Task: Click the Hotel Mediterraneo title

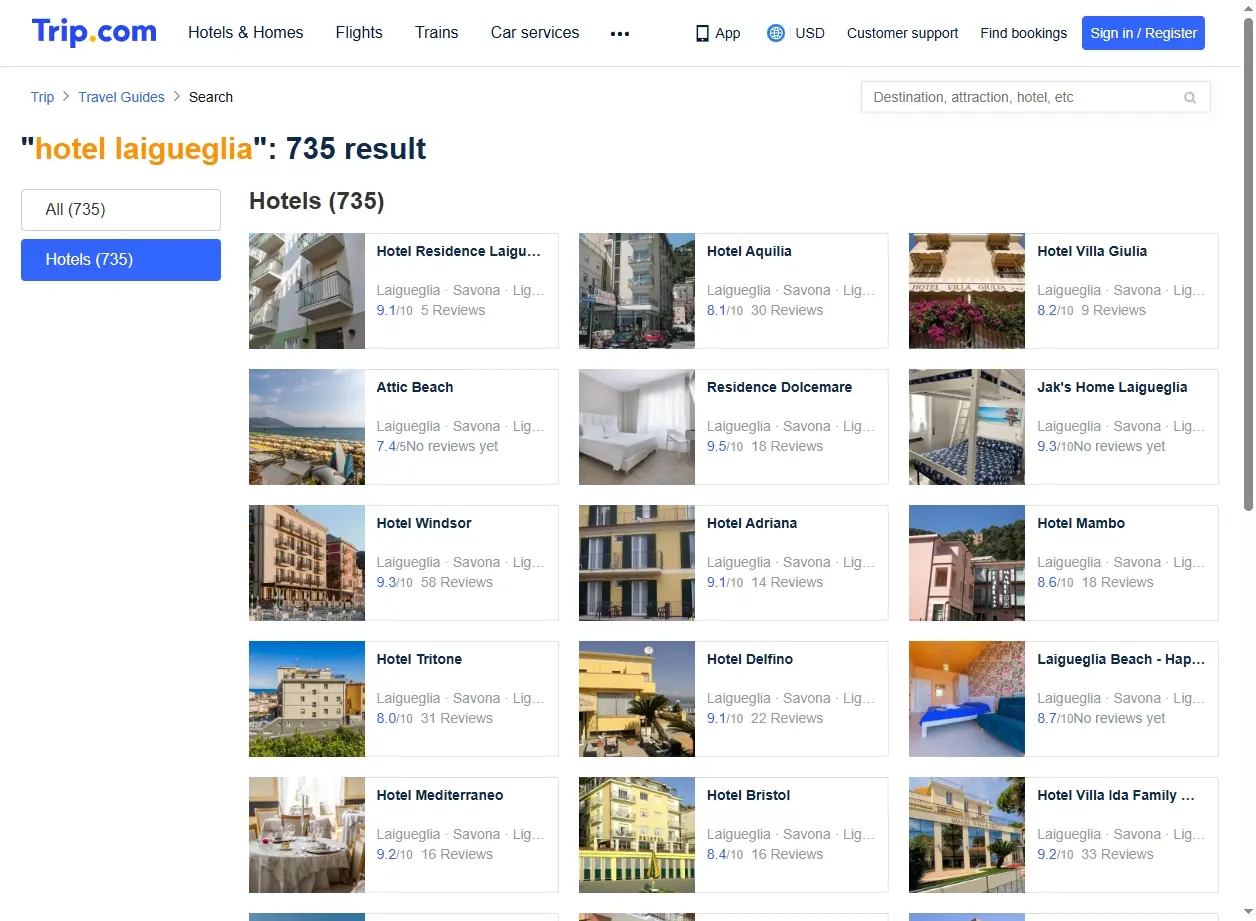Action: [x=440, y=795]
